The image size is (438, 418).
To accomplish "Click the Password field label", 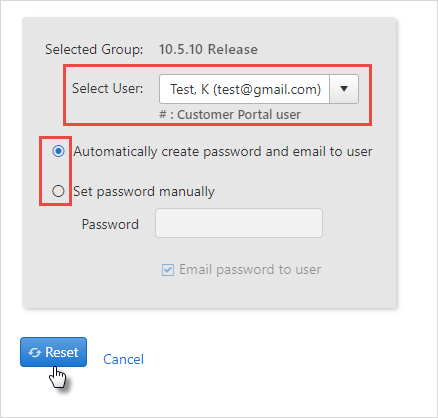I will pyautogui.click(x=110, y=224).
